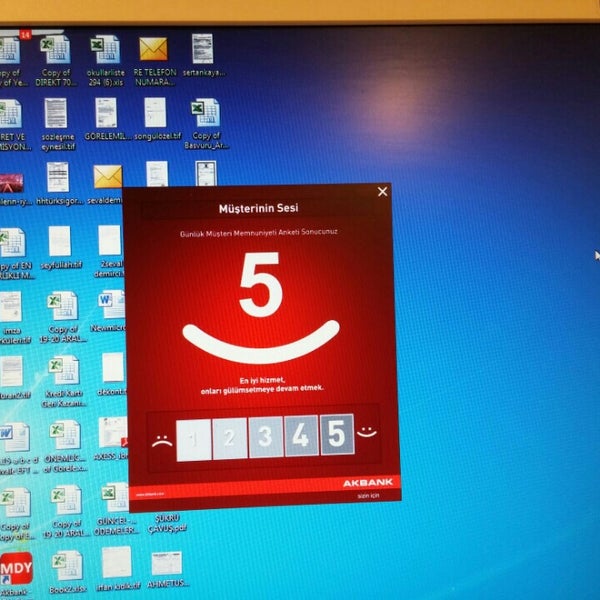Open songulozel.tif desktop file
The image size is (600, 600).
156,119
